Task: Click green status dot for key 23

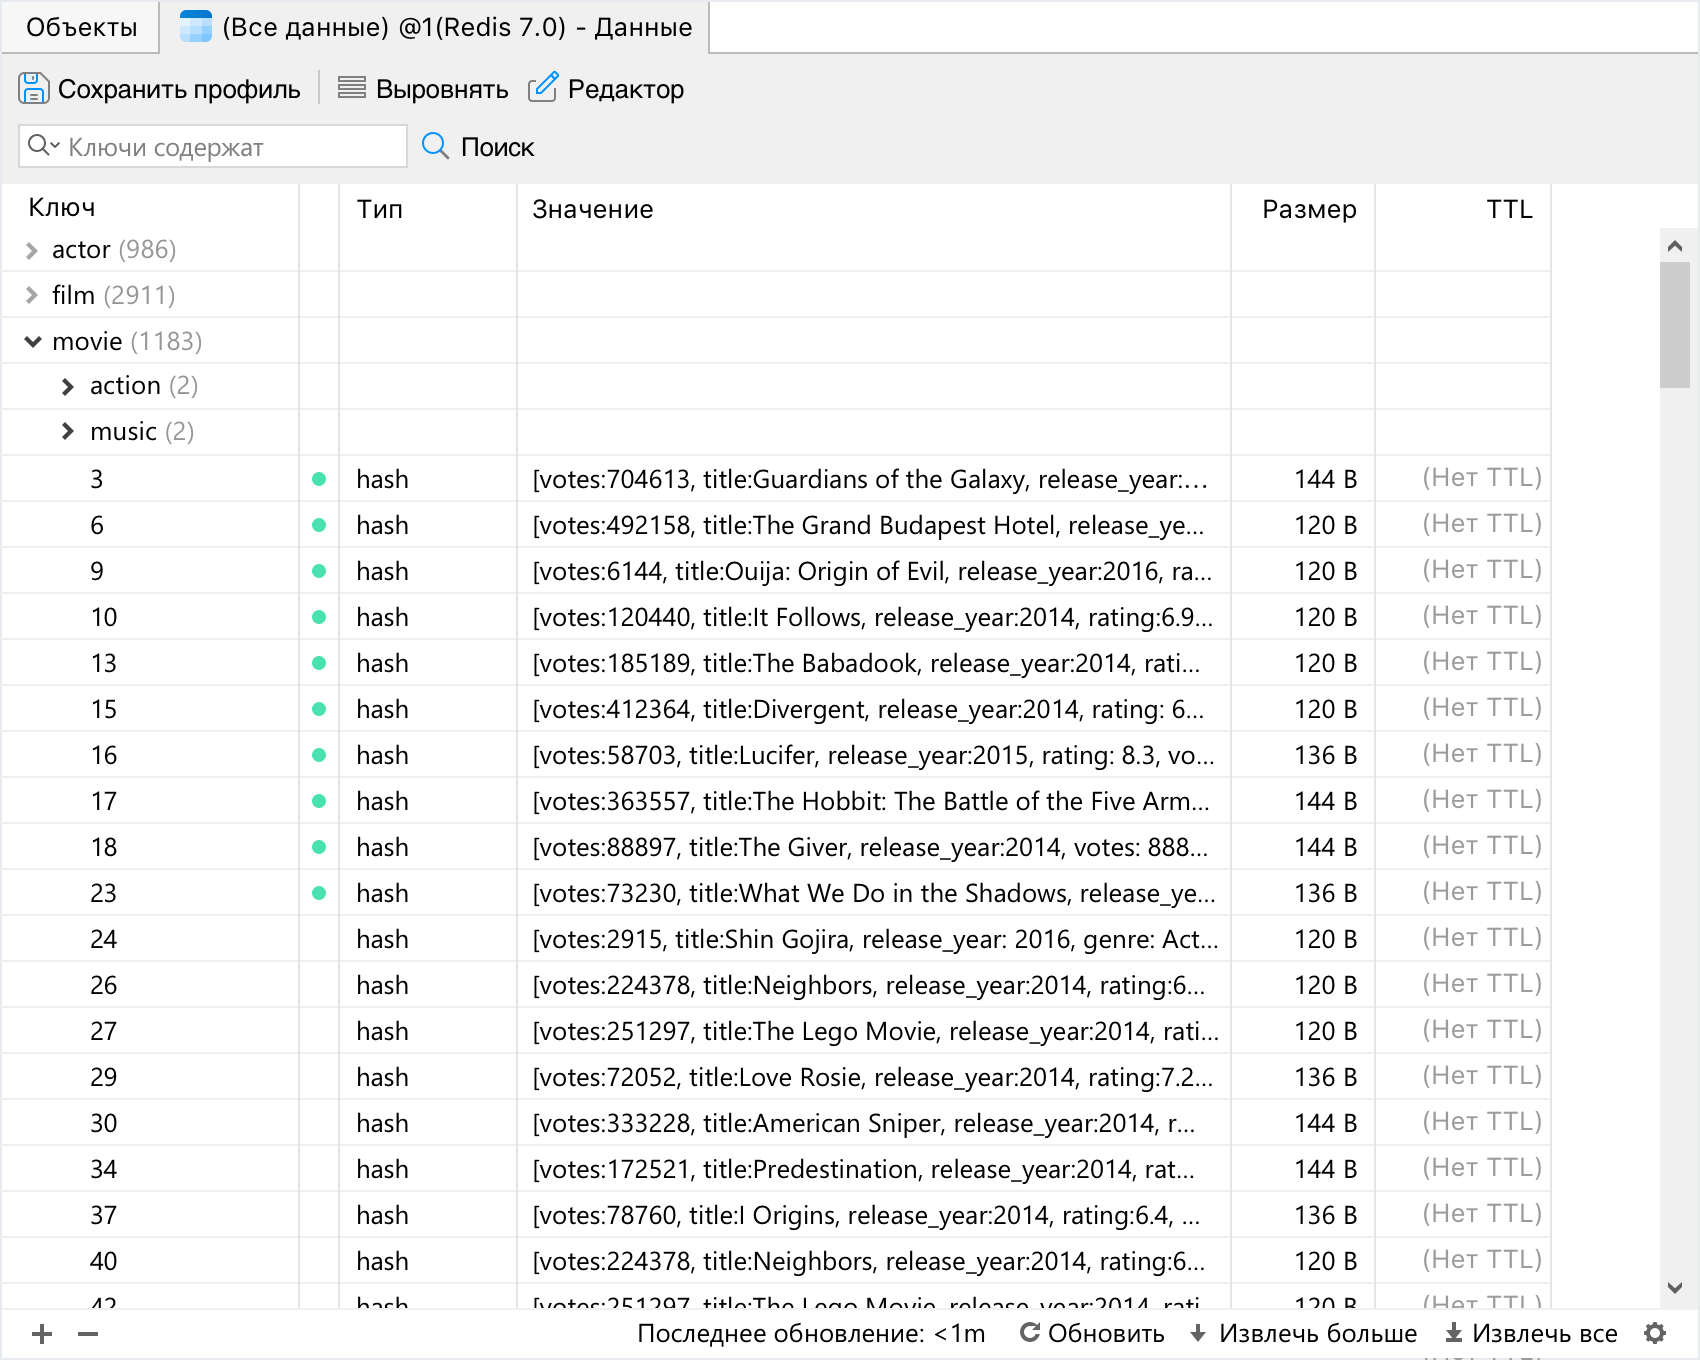Action: (319, 893)
